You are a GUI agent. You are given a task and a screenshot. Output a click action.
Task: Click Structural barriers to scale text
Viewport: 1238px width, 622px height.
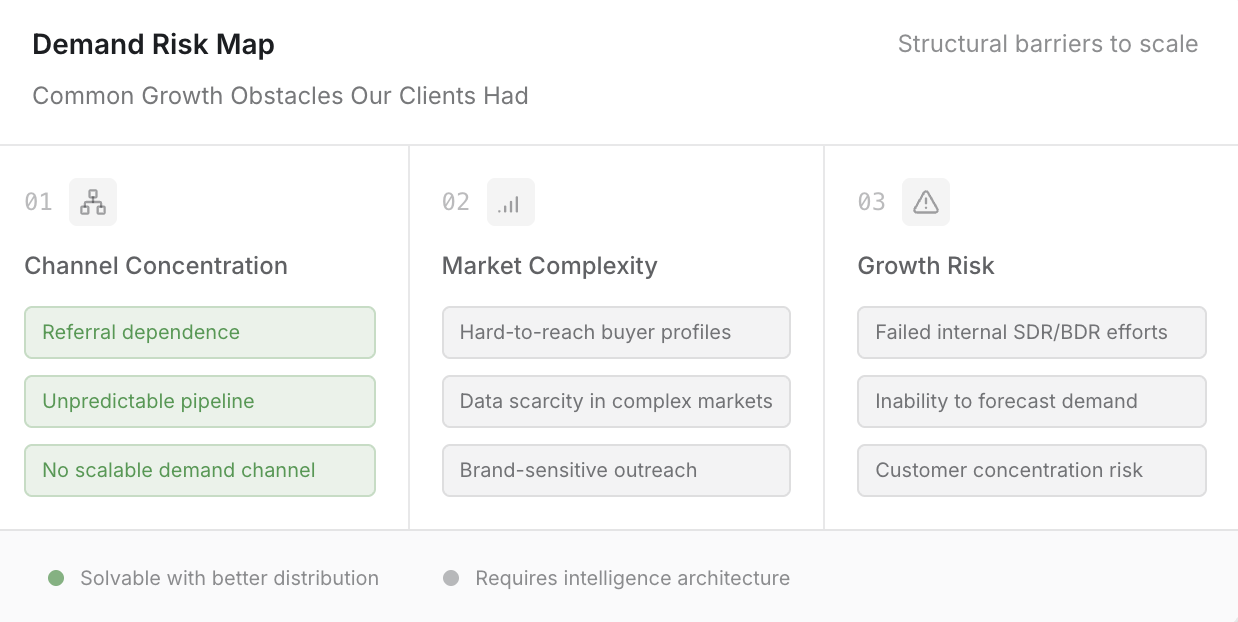[1047, 44]
